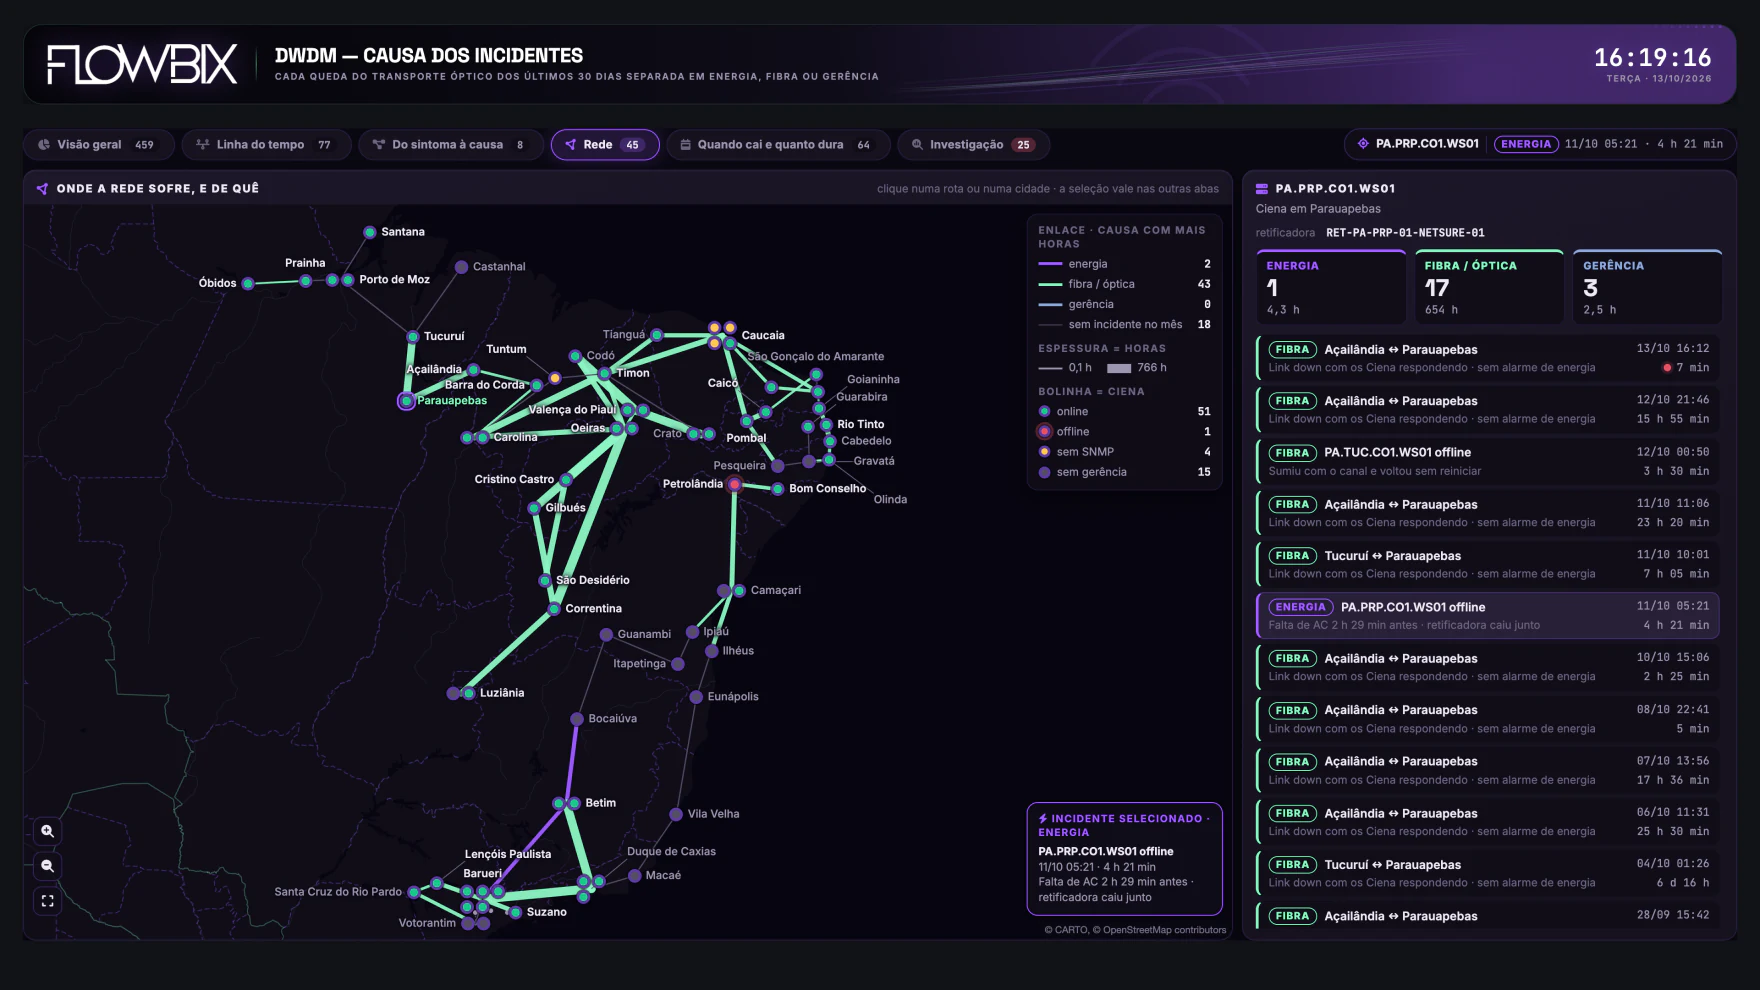Open the 13/10 16:12 Açailândia incident
Viewport: 1760px width, 990px height.
1488,358
